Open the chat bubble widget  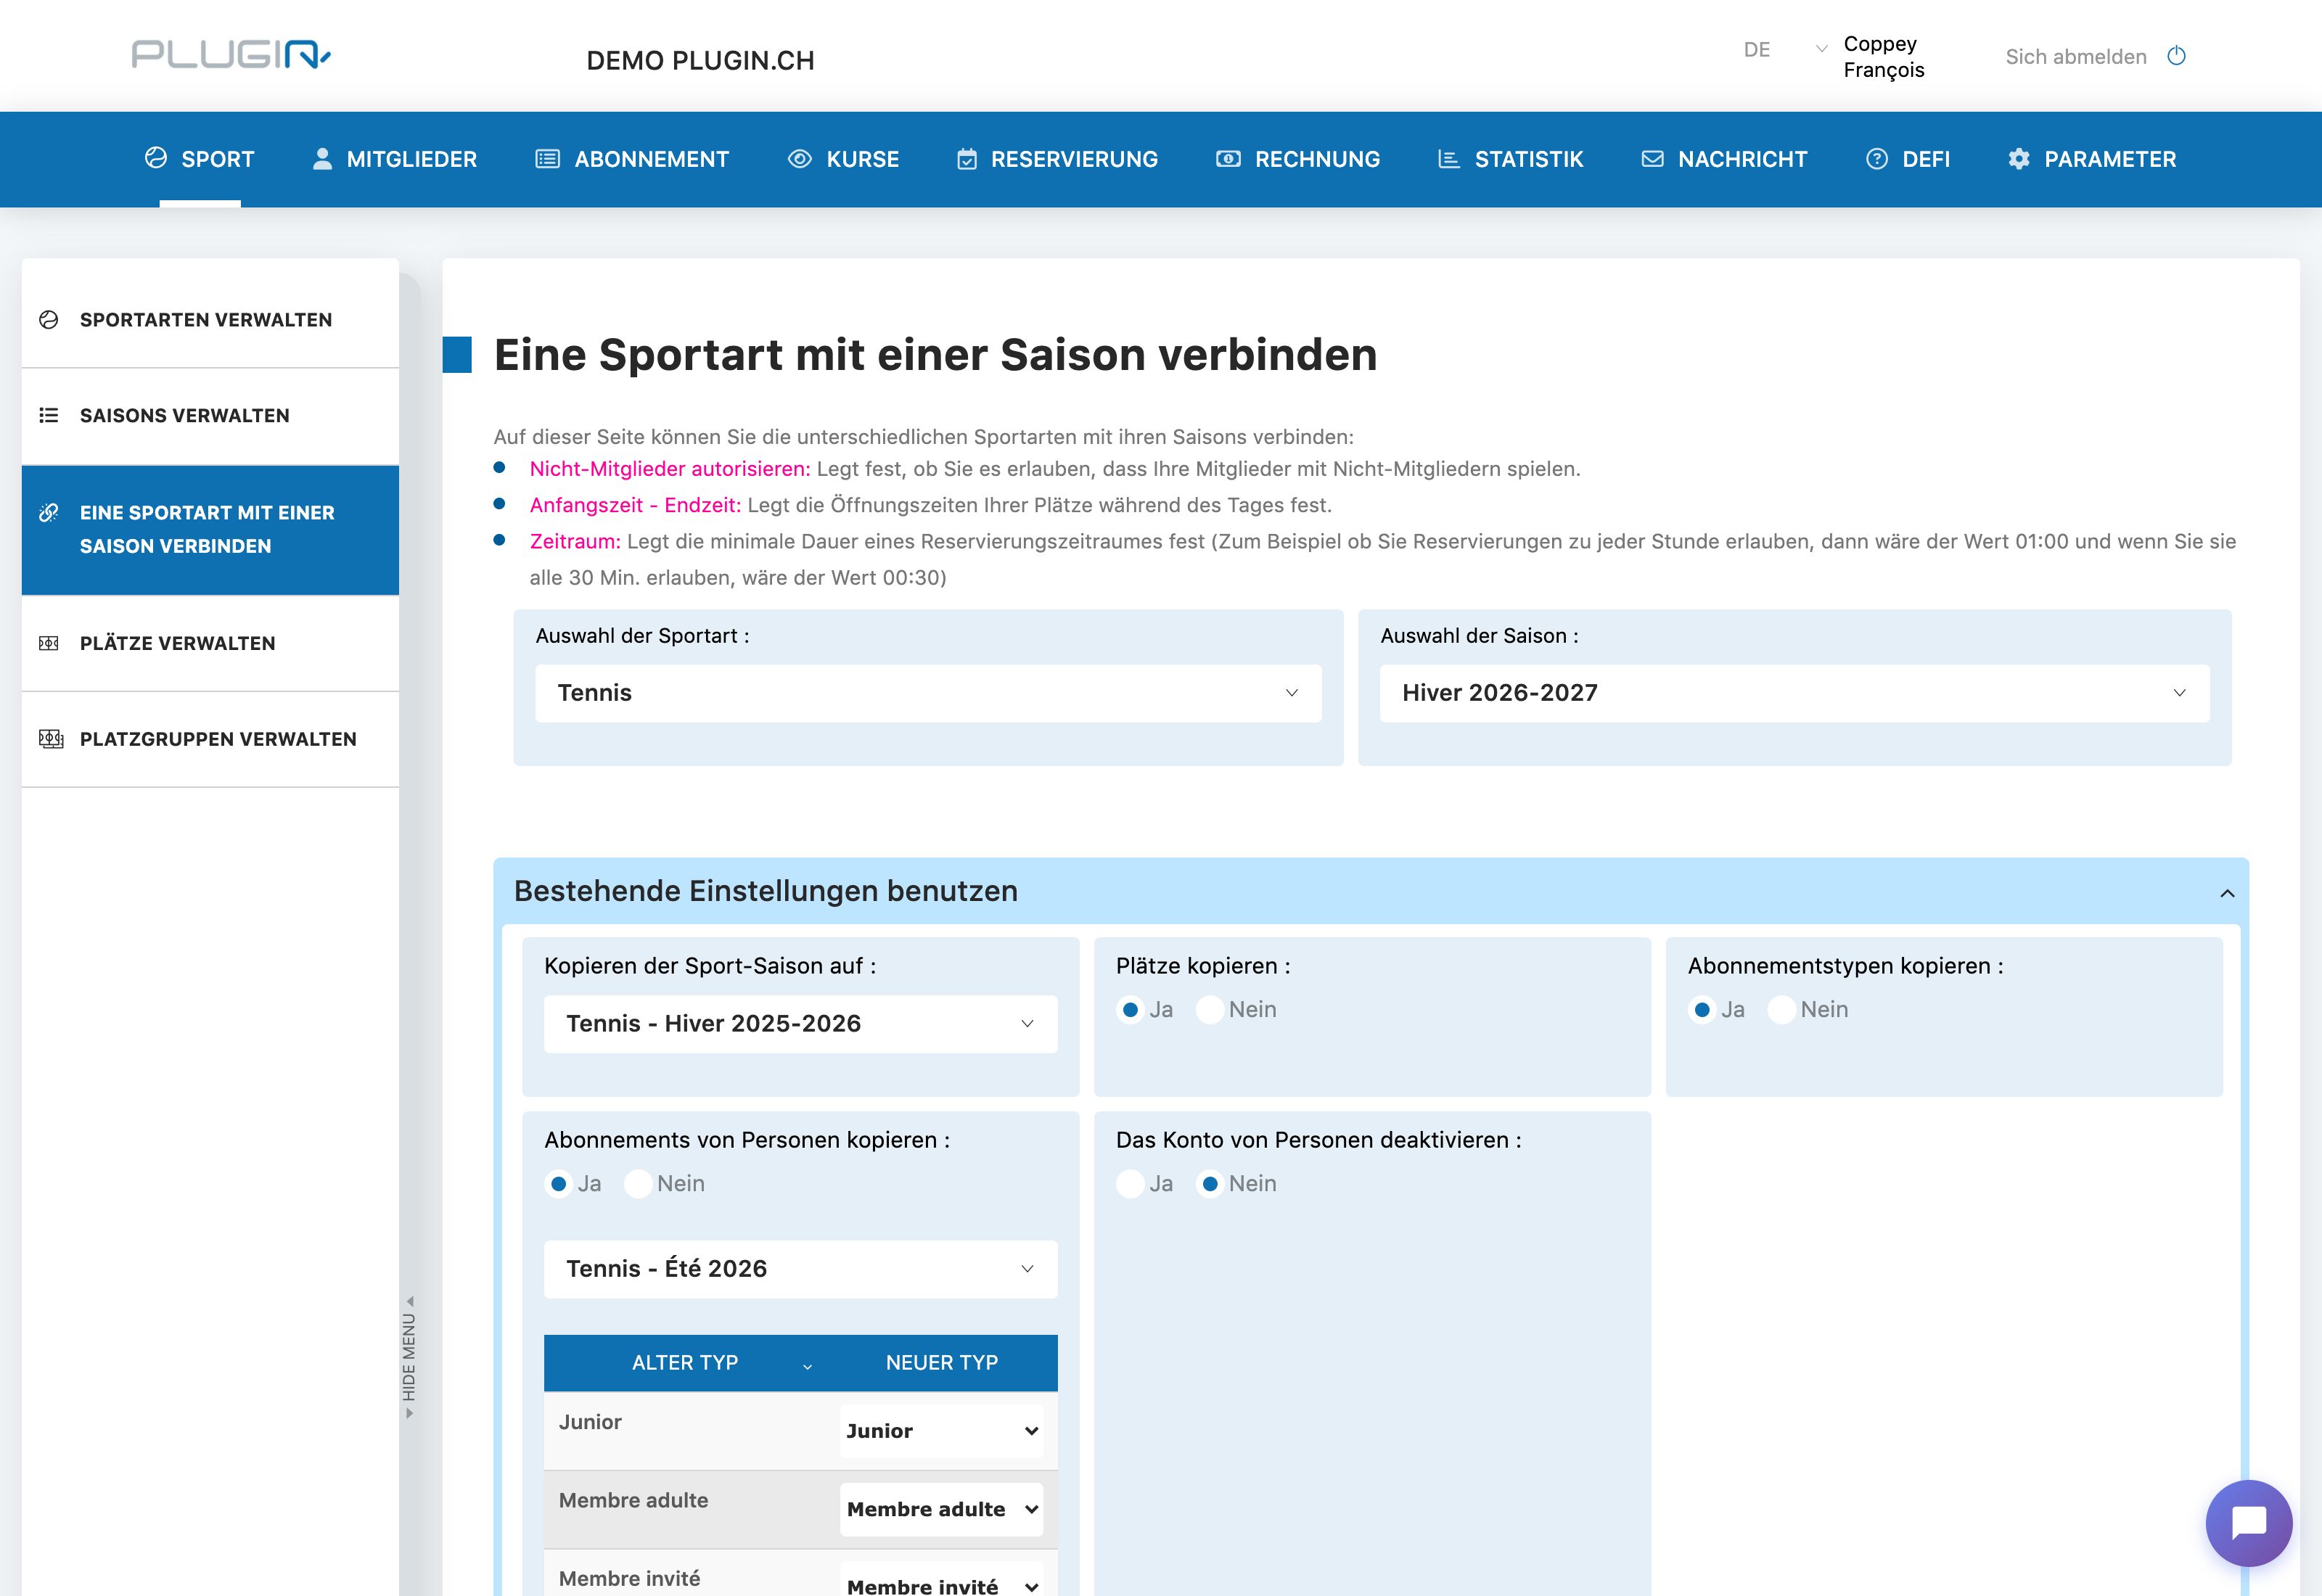(x=2249, y=1523)
